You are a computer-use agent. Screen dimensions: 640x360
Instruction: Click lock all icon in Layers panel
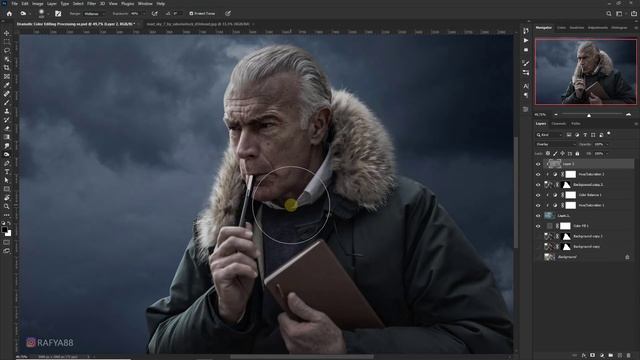[577, 153]
